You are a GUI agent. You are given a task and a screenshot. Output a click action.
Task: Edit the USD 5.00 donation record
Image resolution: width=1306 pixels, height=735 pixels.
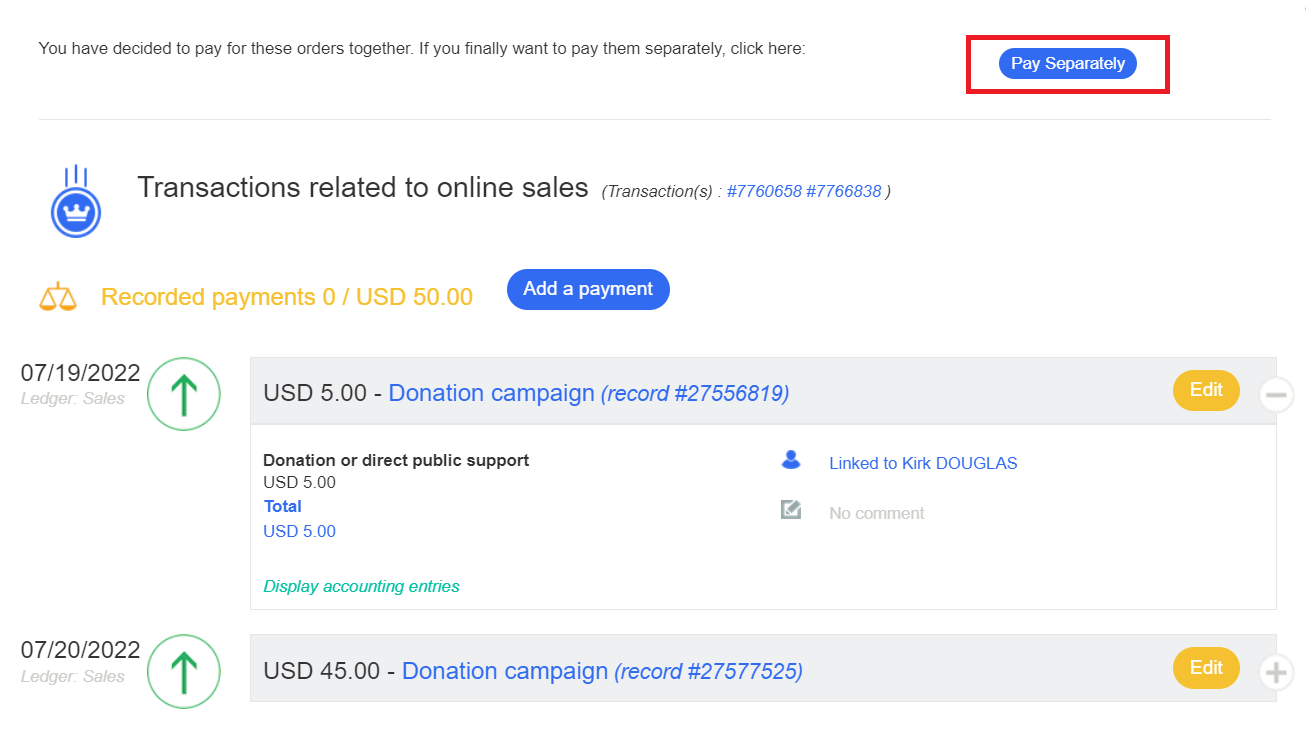coord(1205,391)
